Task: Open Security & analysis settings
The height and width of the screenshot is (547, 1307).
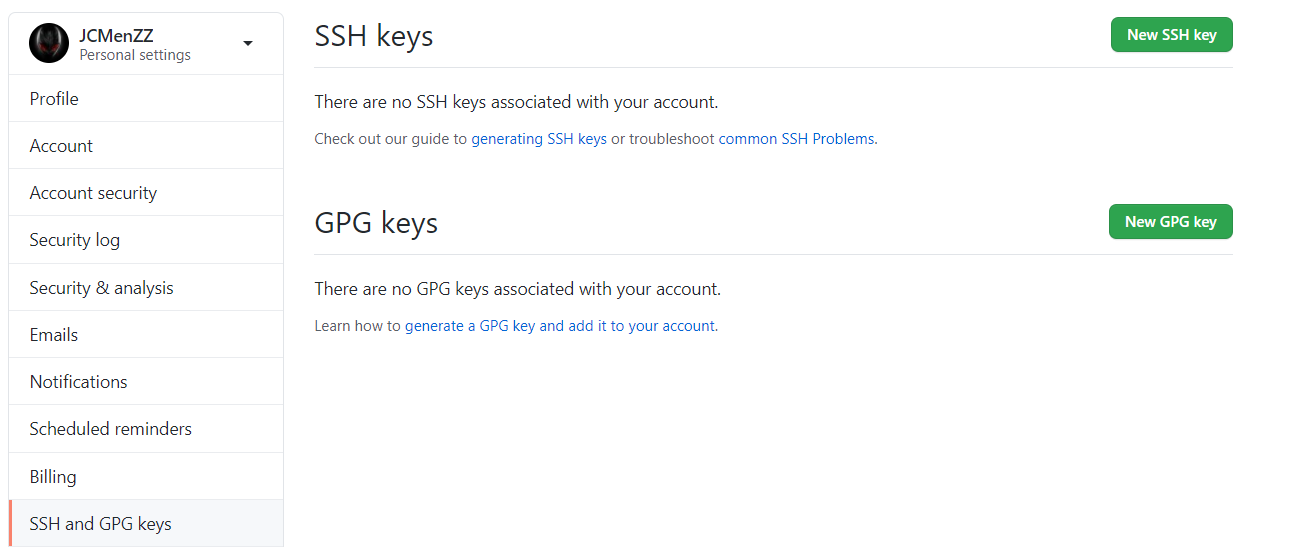Action: pyautogui.click(x=101, y=288)
